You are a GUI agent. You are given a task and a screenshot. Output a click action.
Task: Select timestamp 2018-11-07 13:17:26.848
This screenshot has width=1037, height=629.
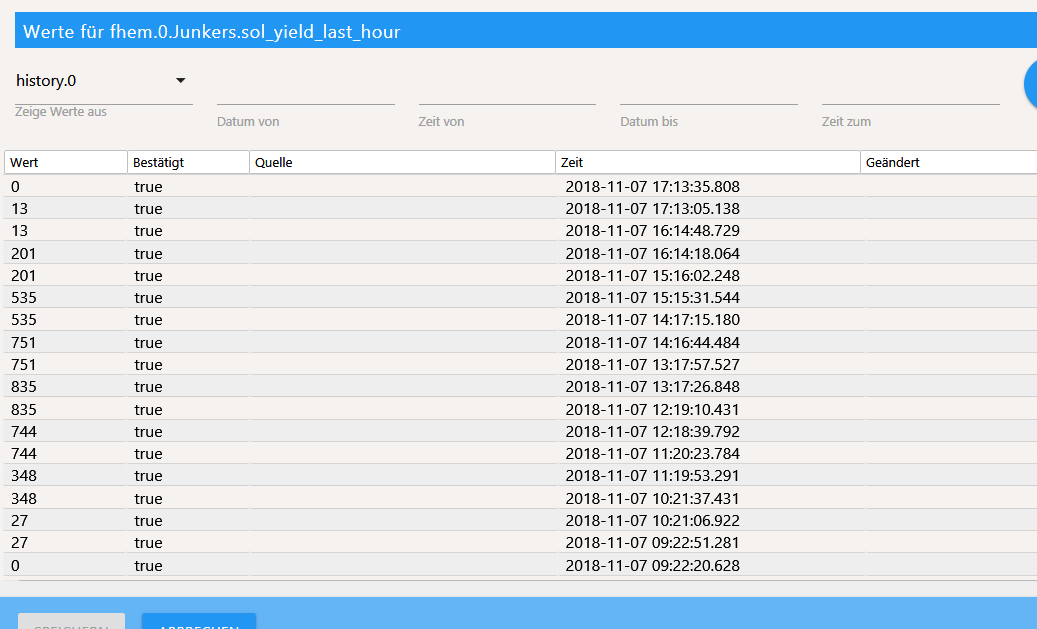tap(652, 387)
